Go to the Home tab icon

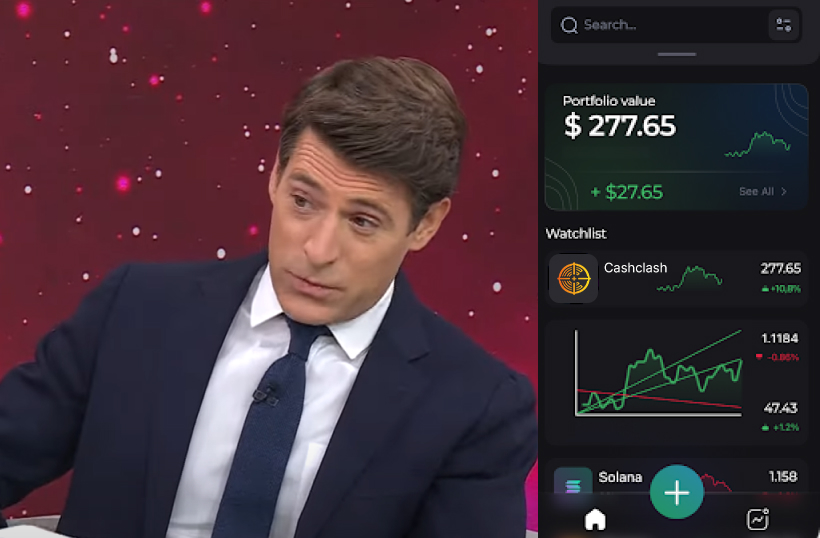coord(595,520)
